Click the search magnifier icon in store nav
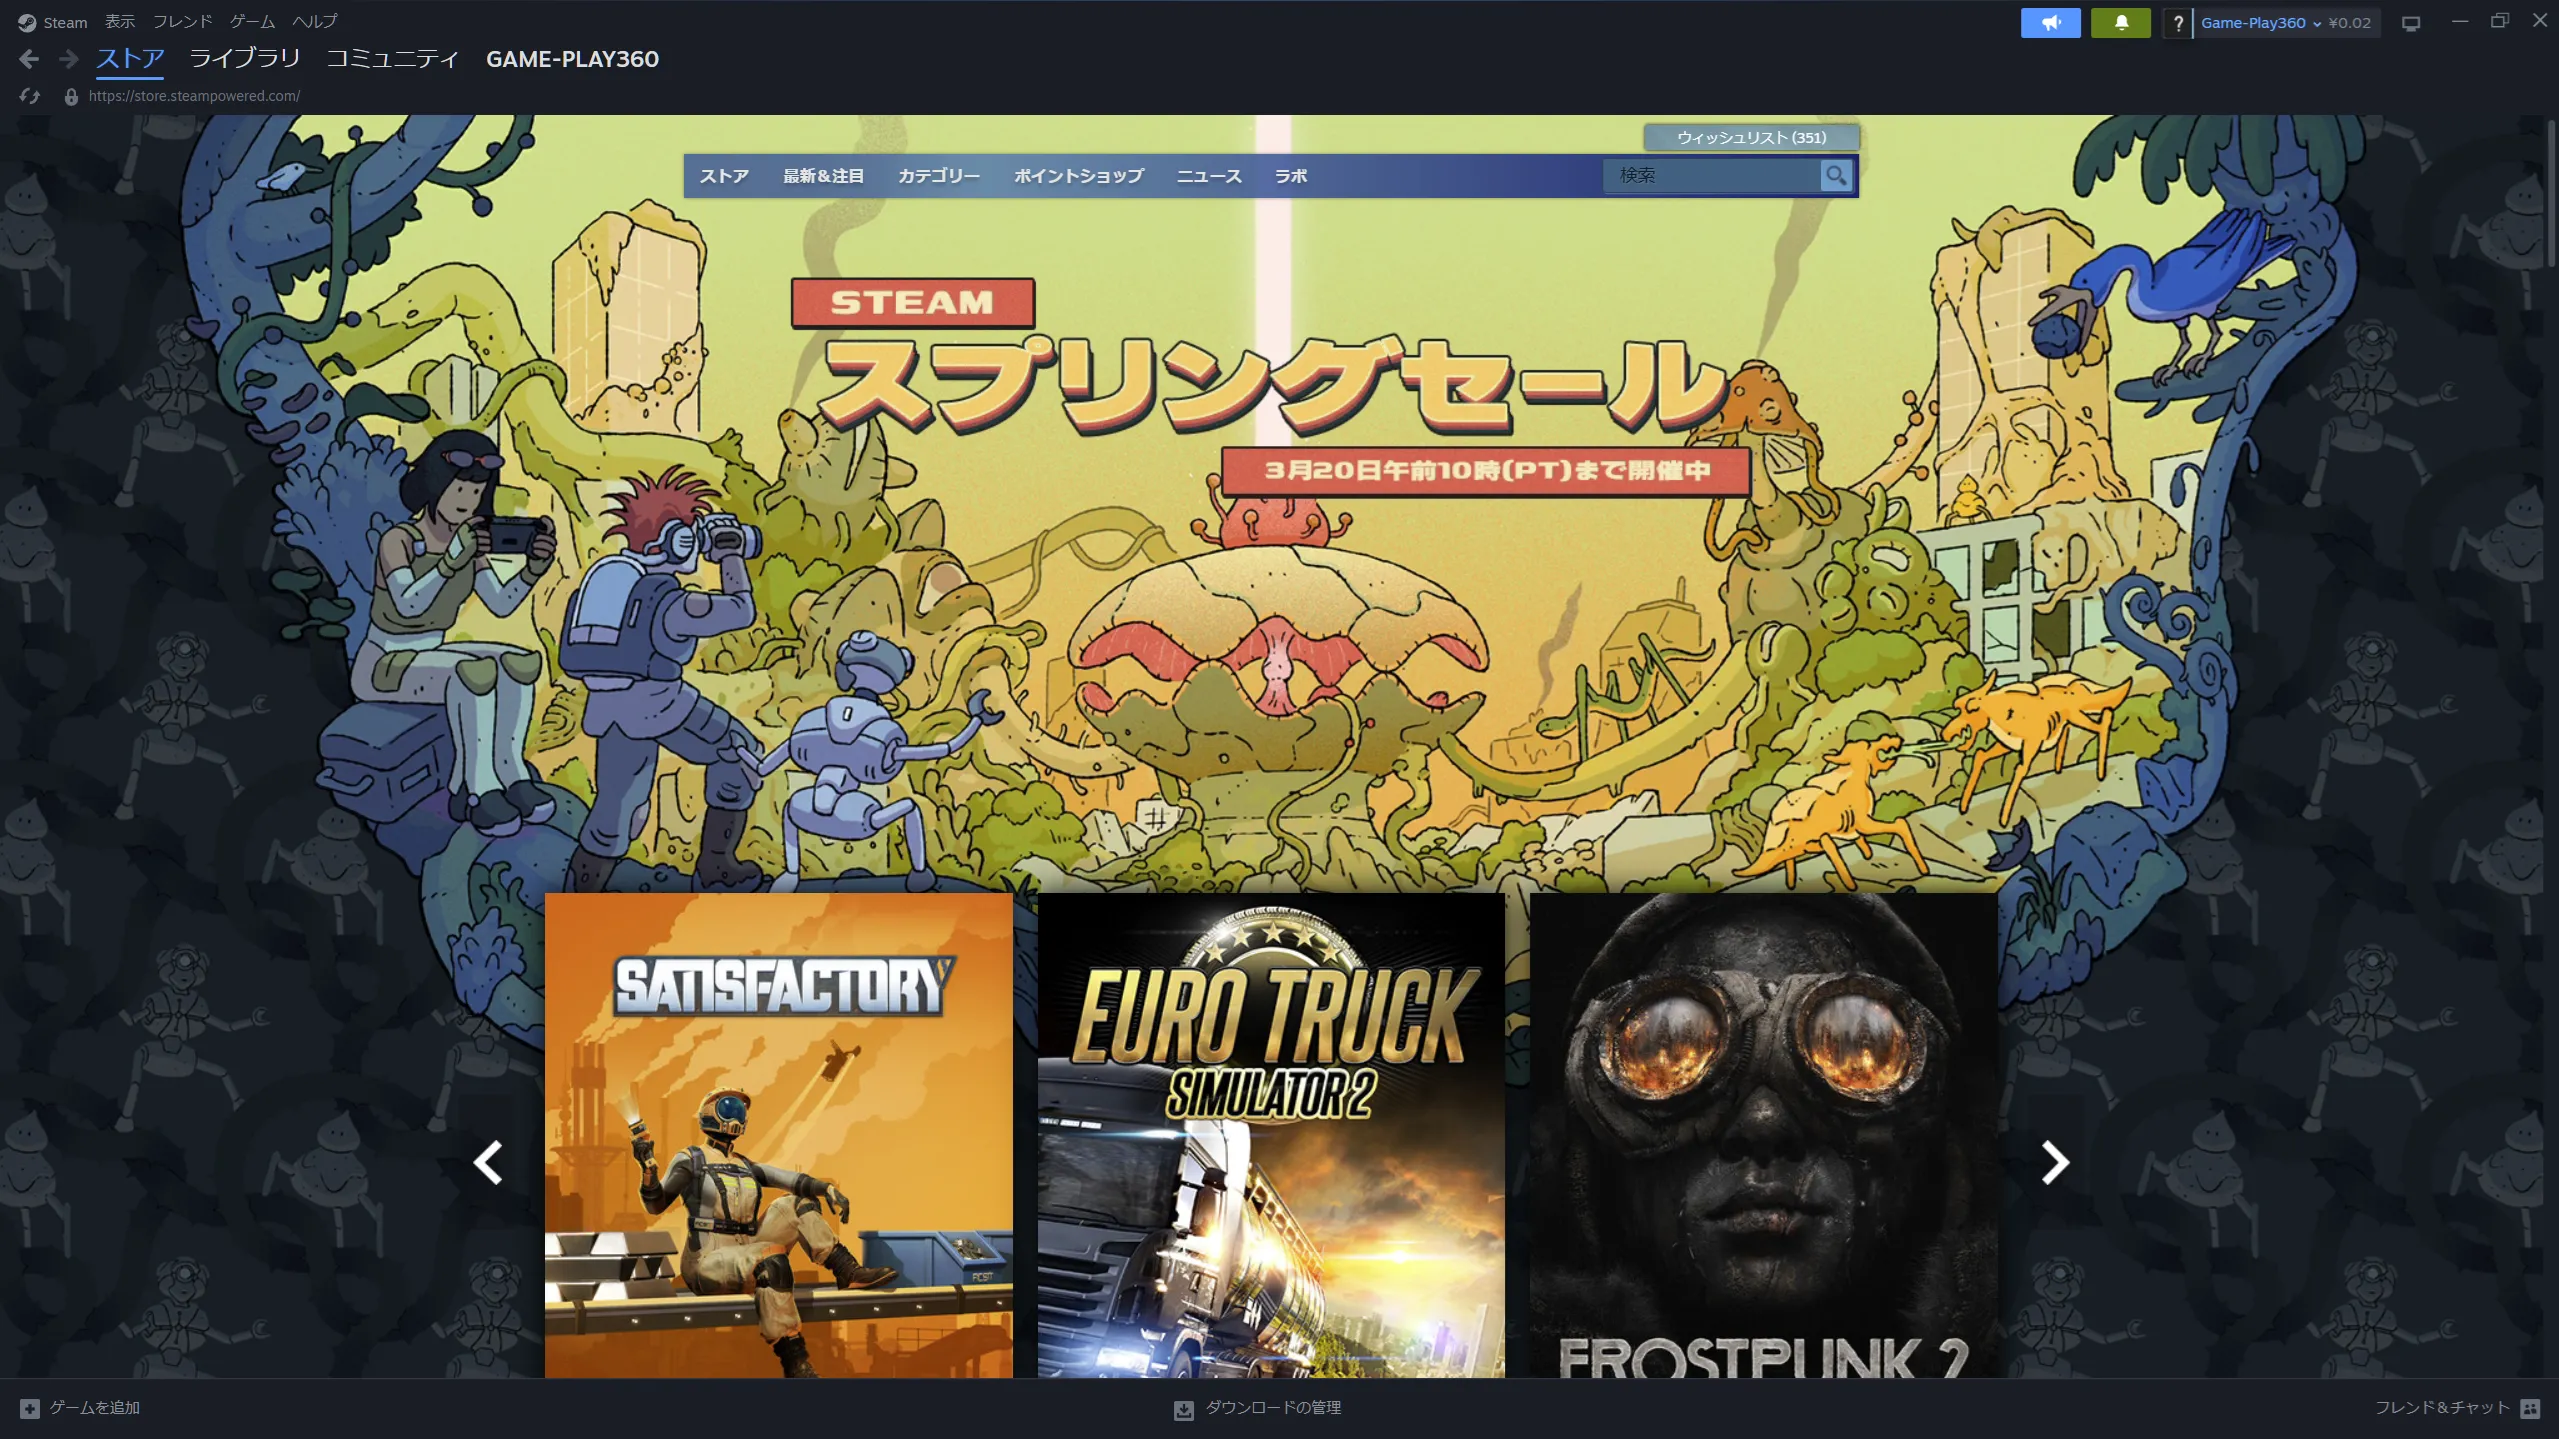 point(1837,175)
